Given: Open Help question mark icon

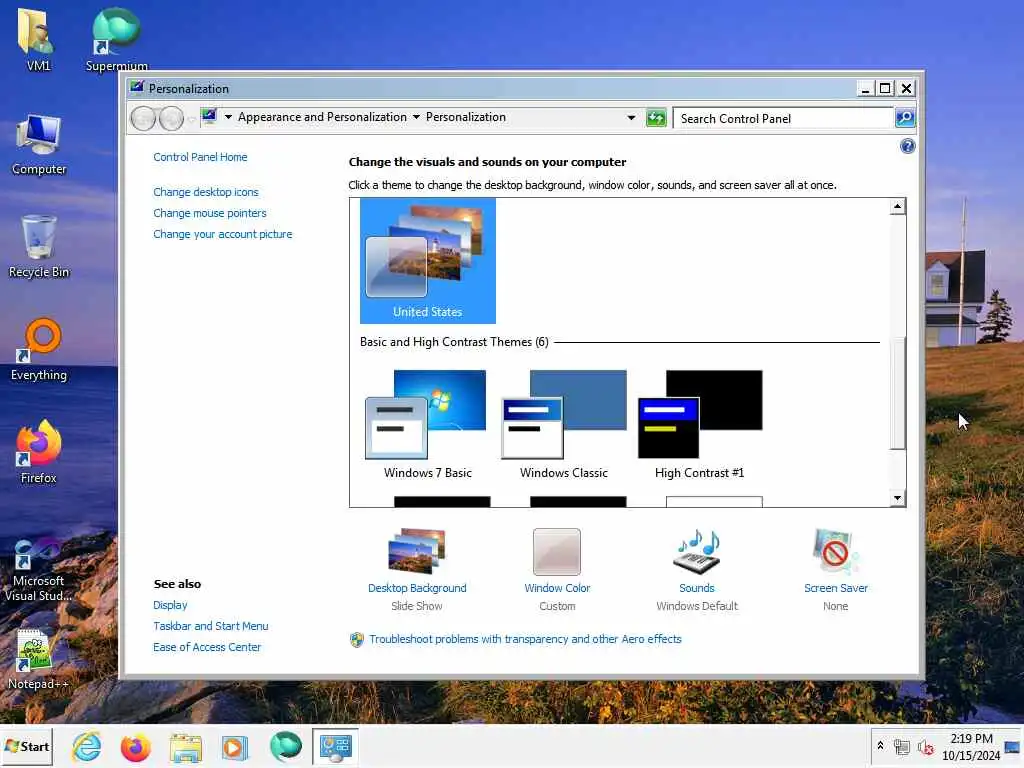Looking at the screenshot, I should coord(907,146).
